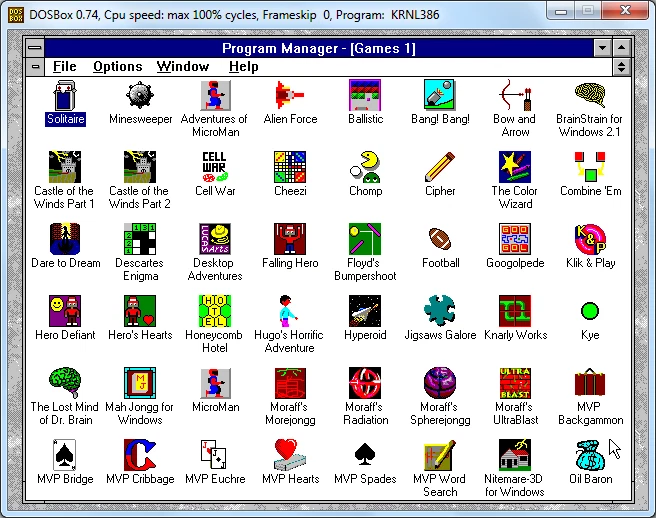
Task: Click the MVP Word Search icon
Action: coord(439,455)
